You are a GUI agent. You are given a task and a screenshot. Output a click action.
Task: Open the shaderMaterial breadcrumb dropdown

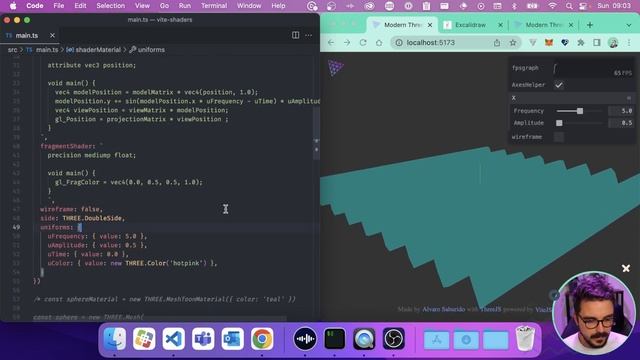[98, 50]
